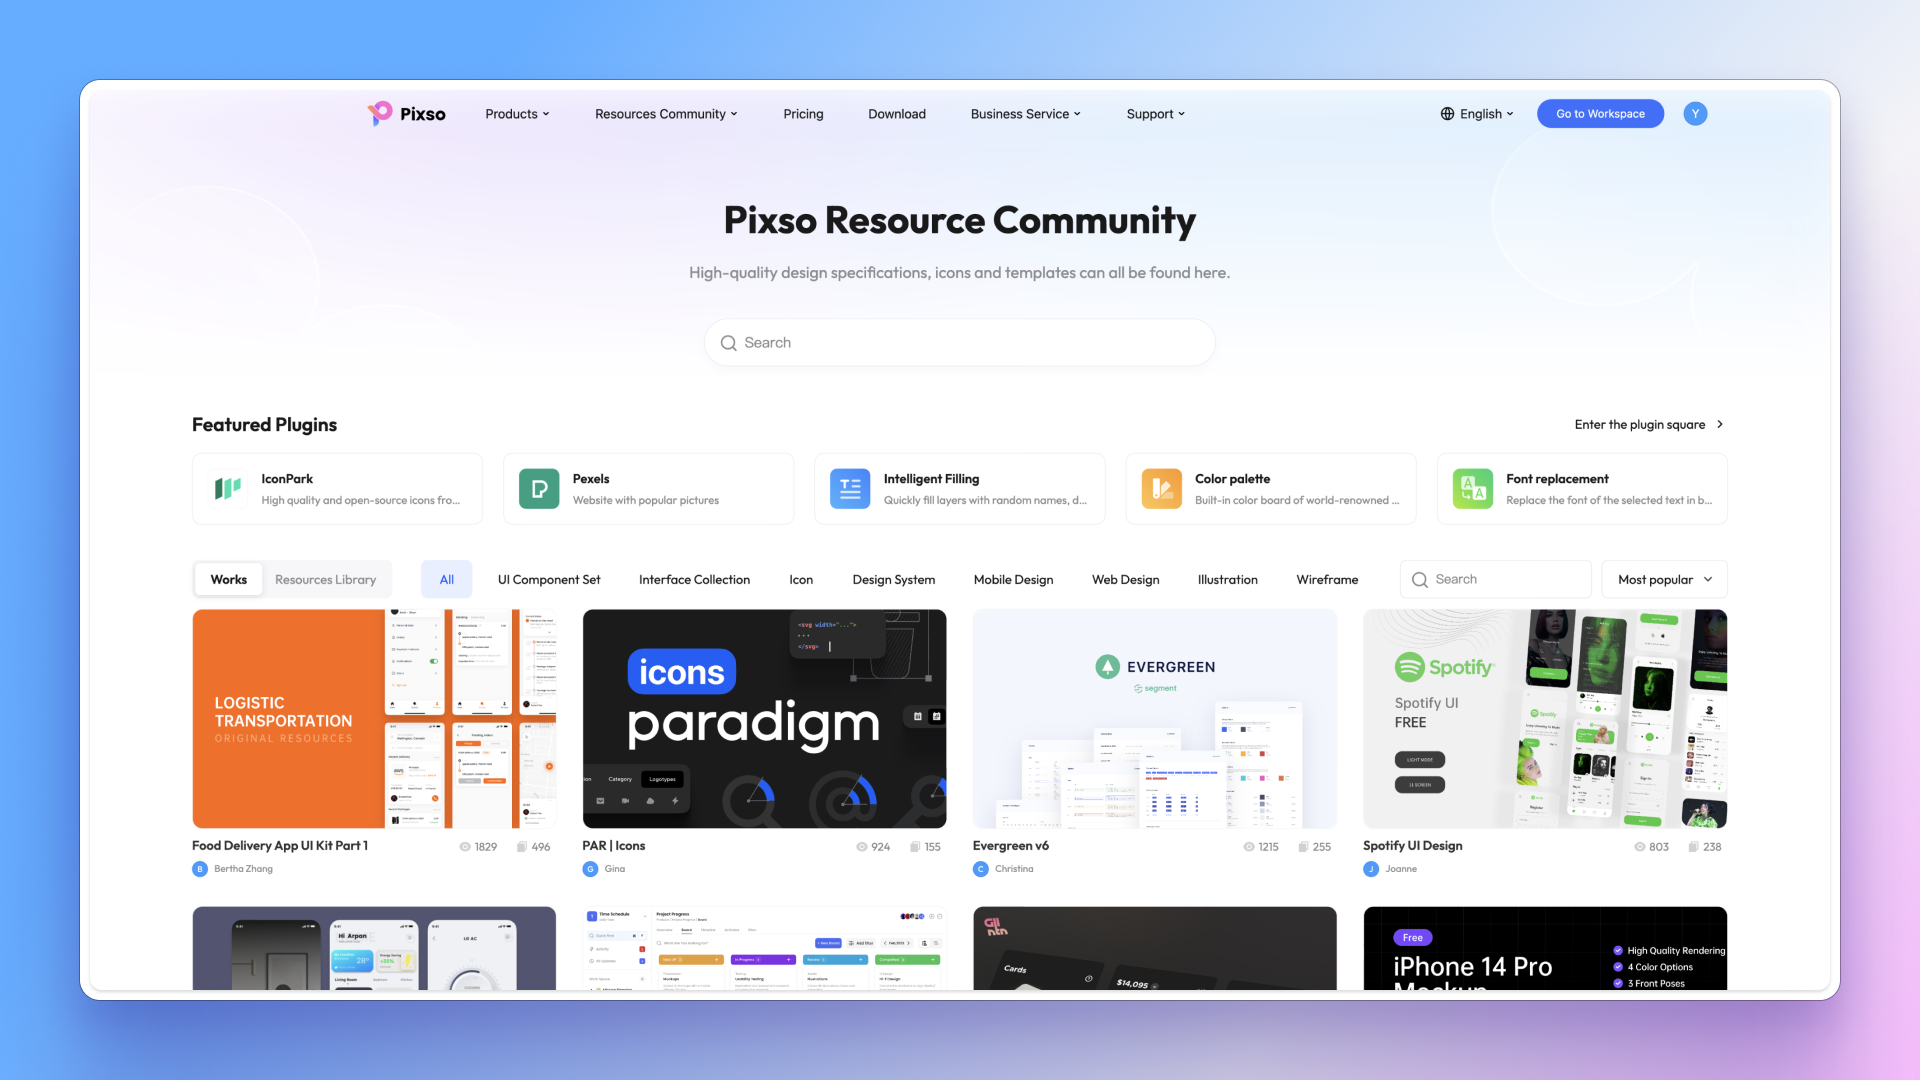Click the Intelligent Filling plugin icon
This screenshot has width=1920, height=1080.
(849, 488)
